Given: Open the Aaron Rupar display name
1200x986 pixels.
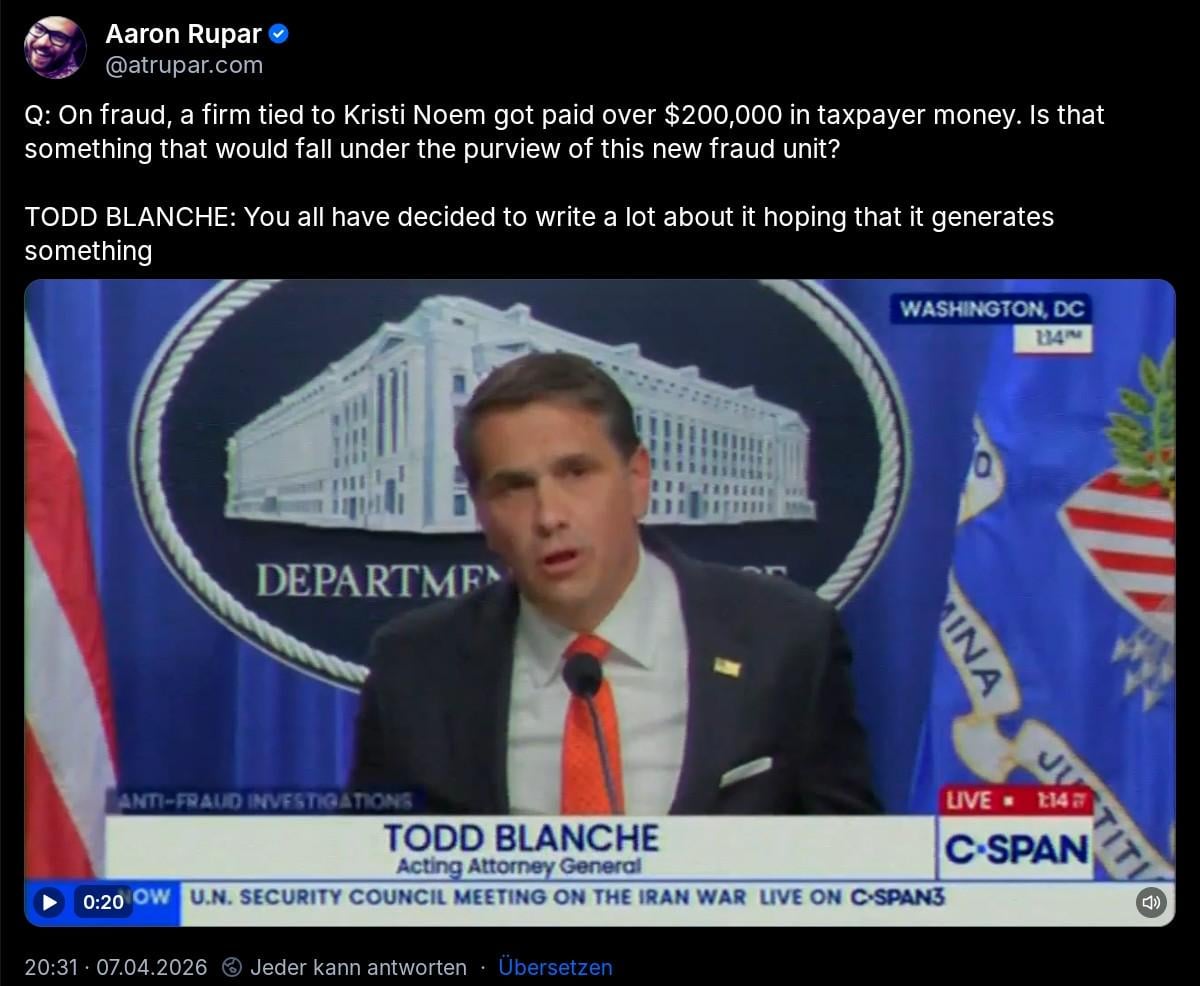Looking at the screenshot, I should point(183,34).
